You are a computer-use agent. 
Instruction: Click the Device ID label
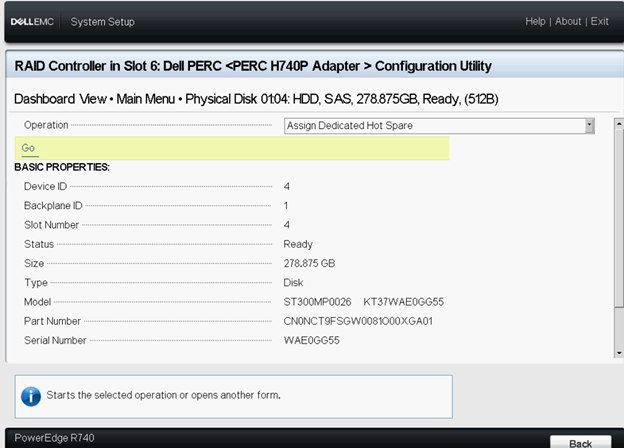[x=45, y=186]
